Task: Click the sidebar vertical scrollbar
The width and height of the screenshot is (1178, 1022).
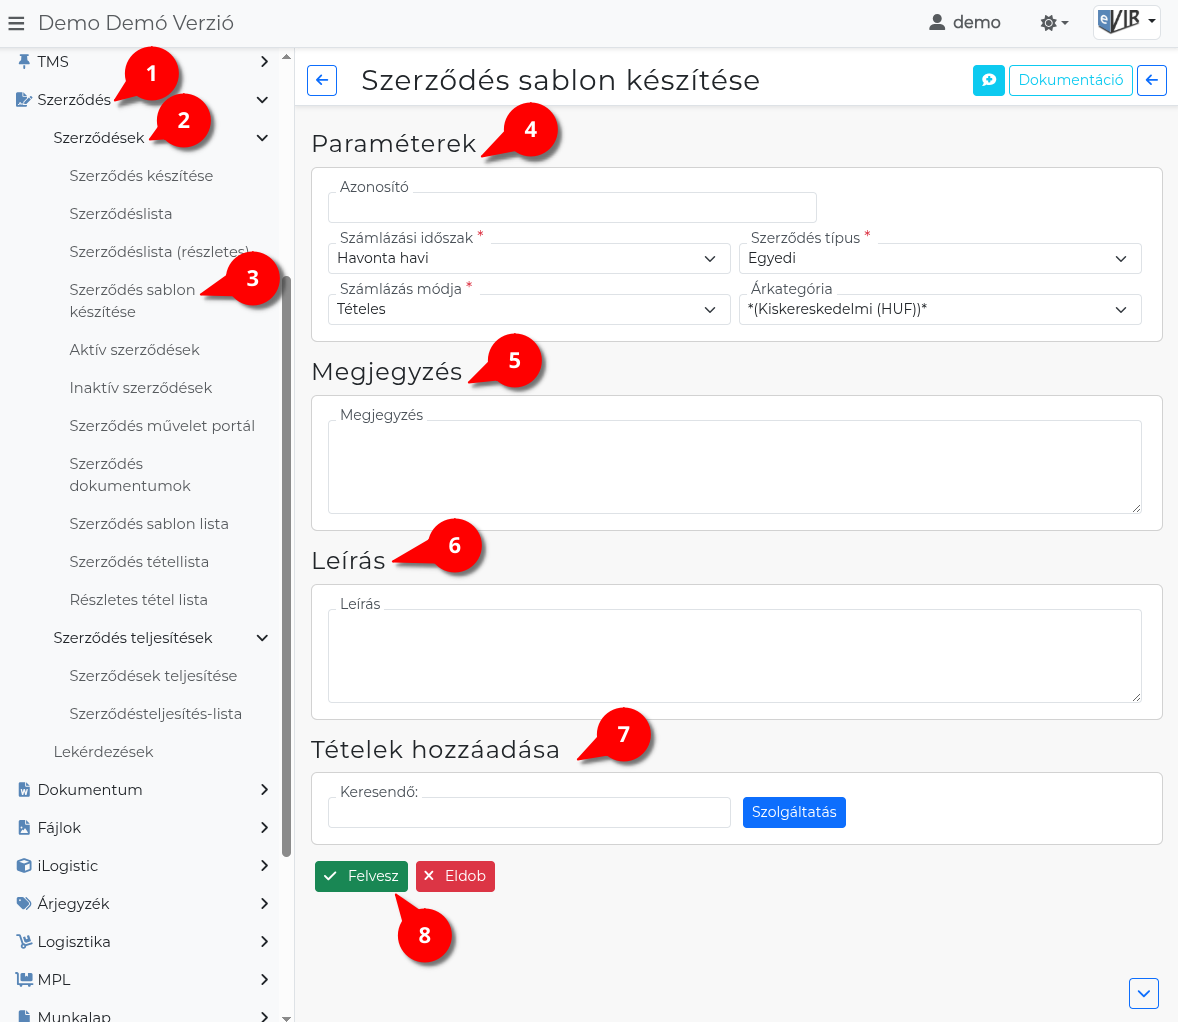Action: coord(286,566)
